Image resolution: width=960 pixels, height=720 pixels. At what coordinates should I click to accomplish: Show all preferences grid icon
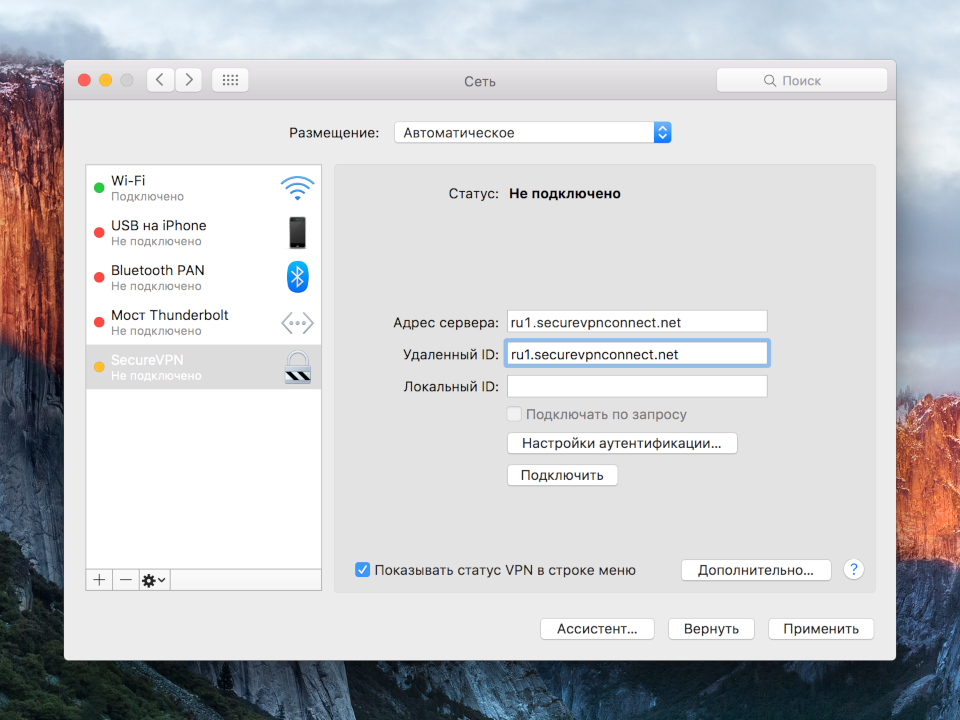[x=230, y=80]
